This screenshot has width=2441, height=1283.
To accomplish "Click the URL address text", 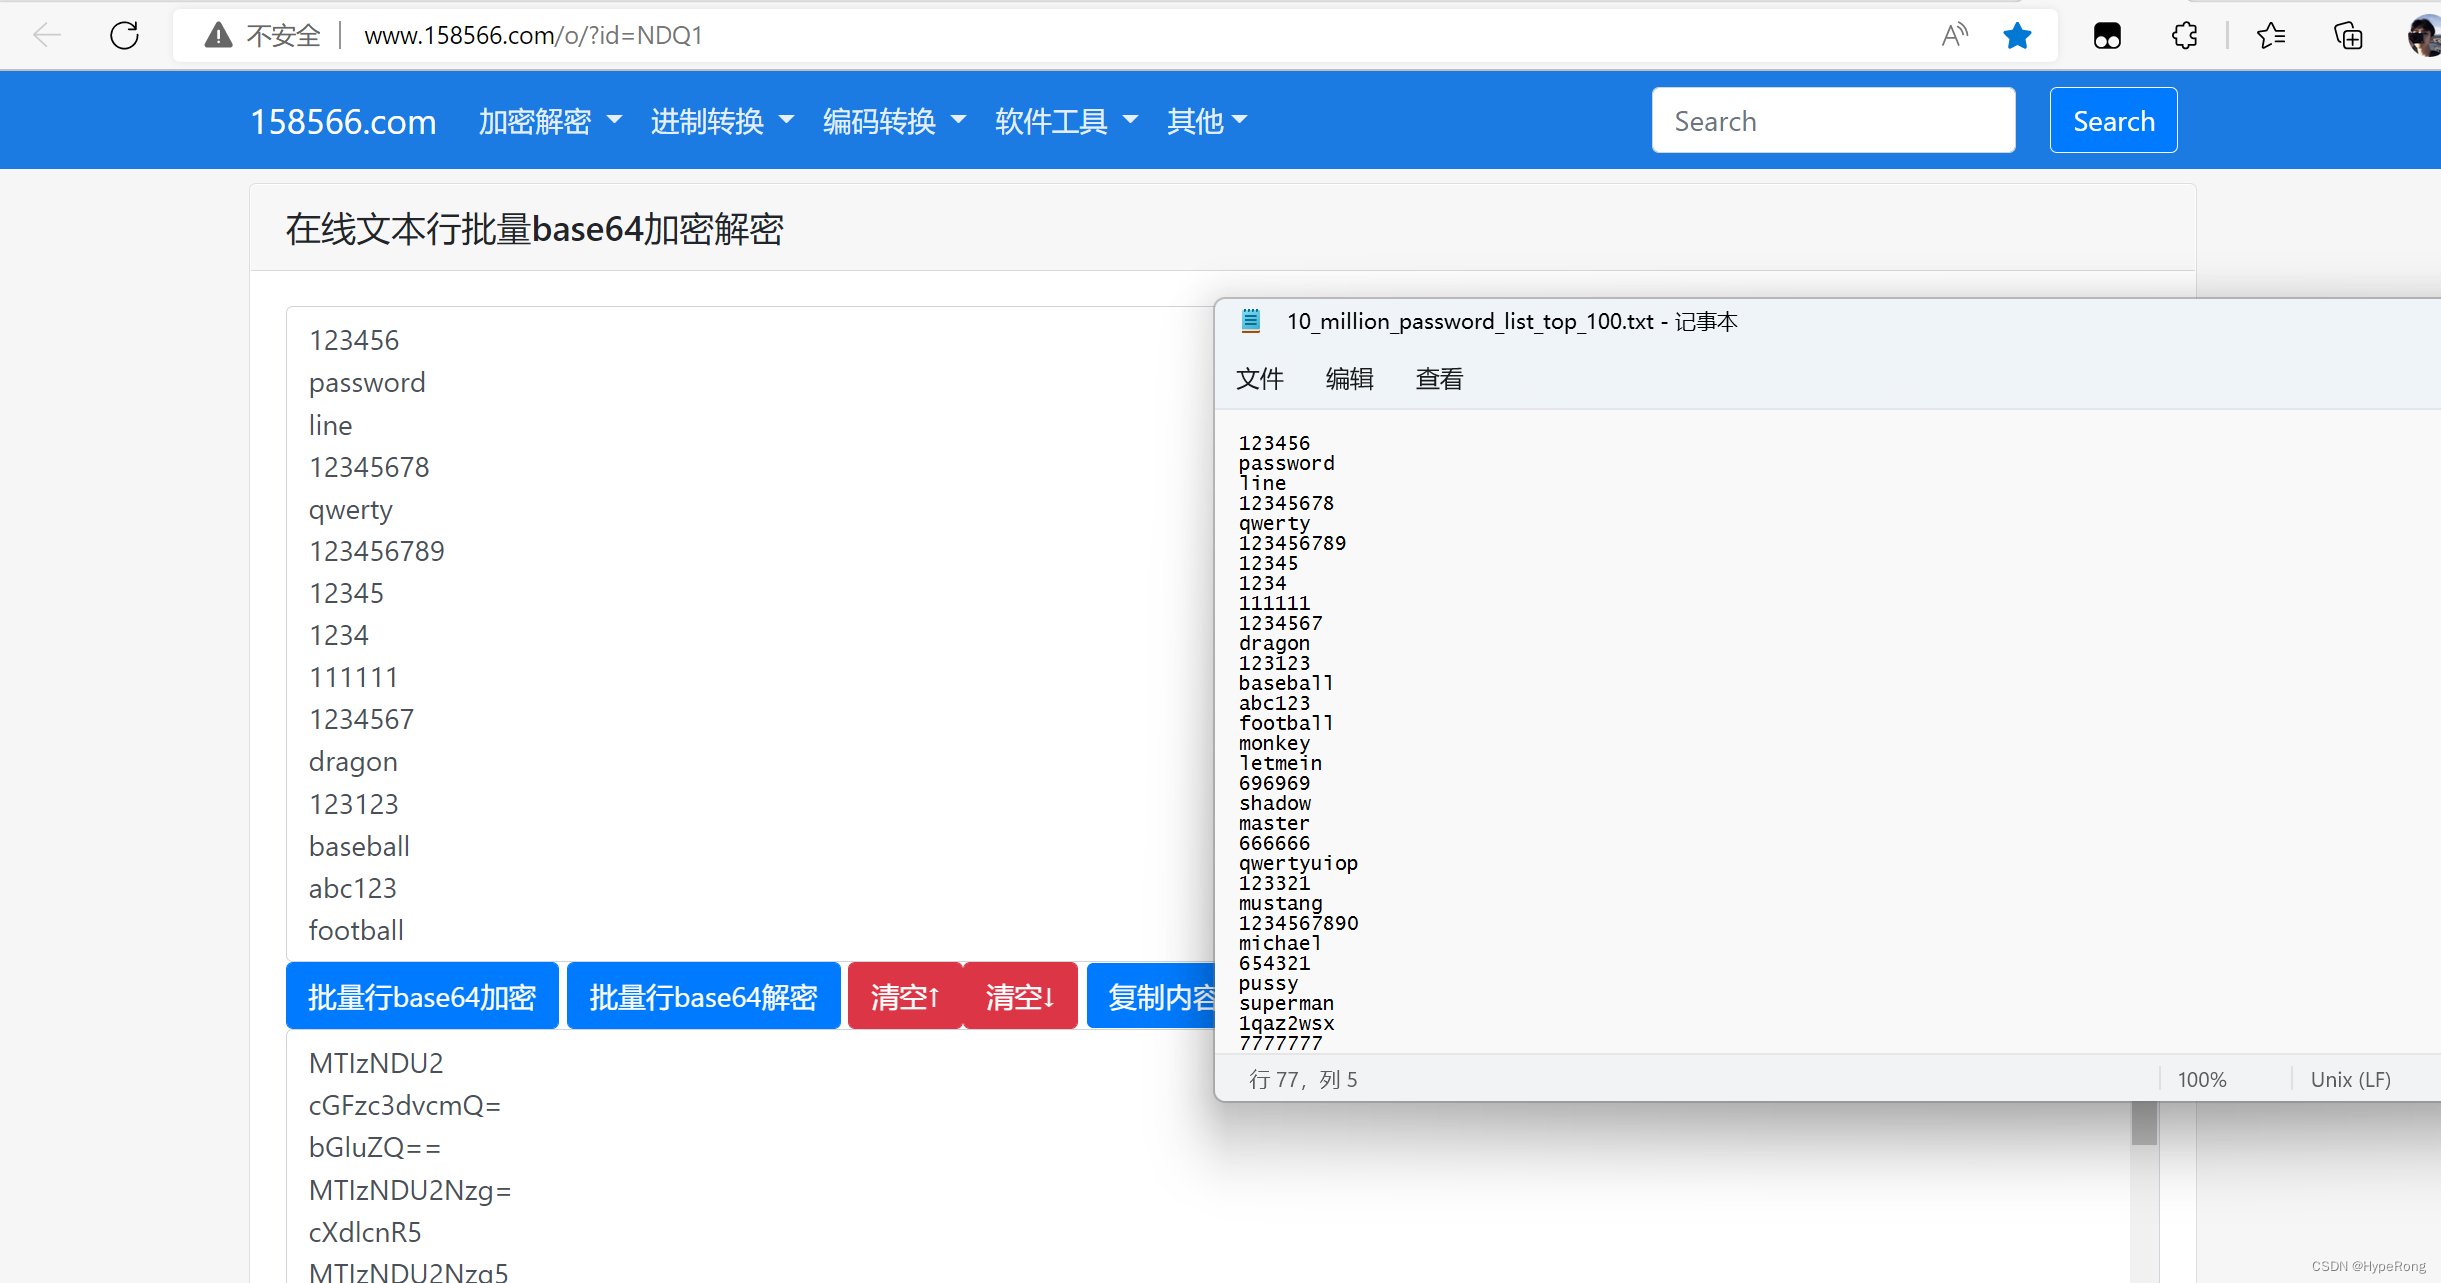I will point(533,35).
